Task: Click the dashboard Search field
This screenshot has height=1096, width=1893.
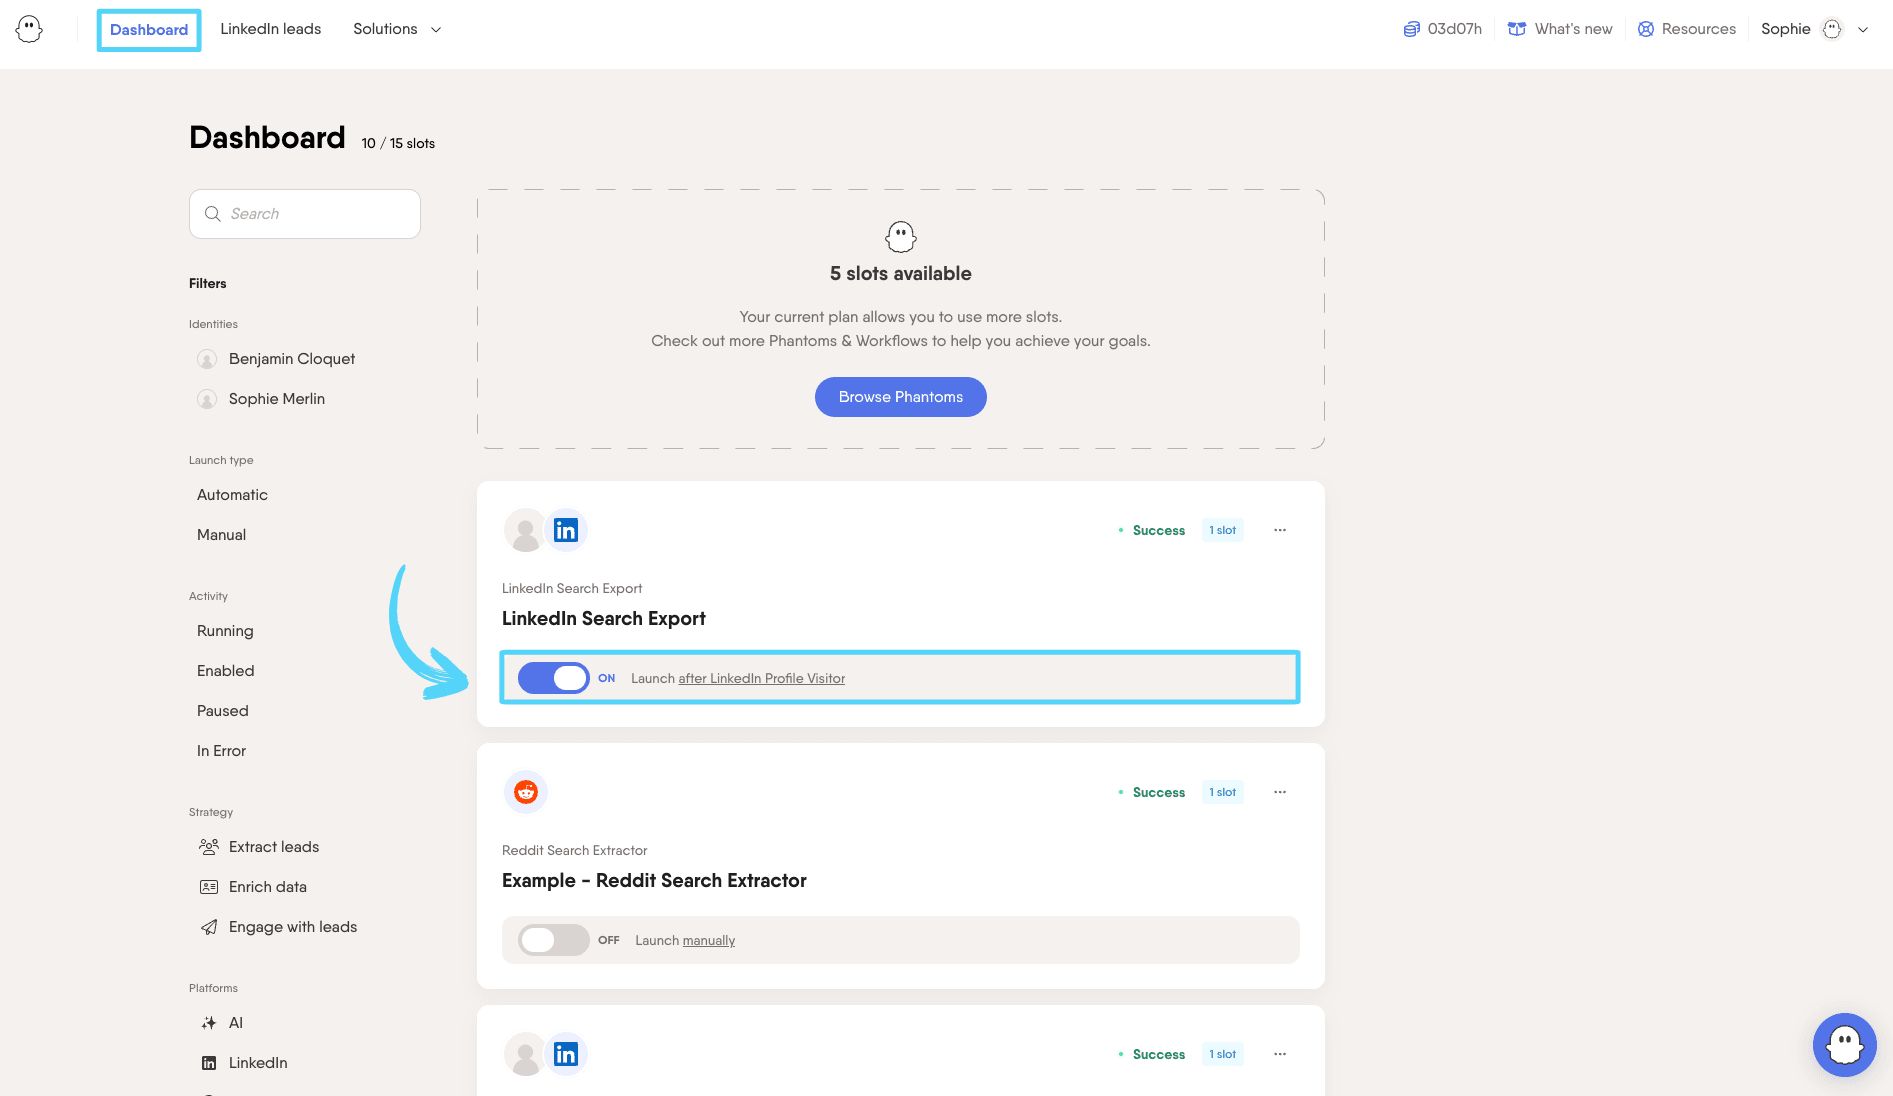Action: (305, 214)
